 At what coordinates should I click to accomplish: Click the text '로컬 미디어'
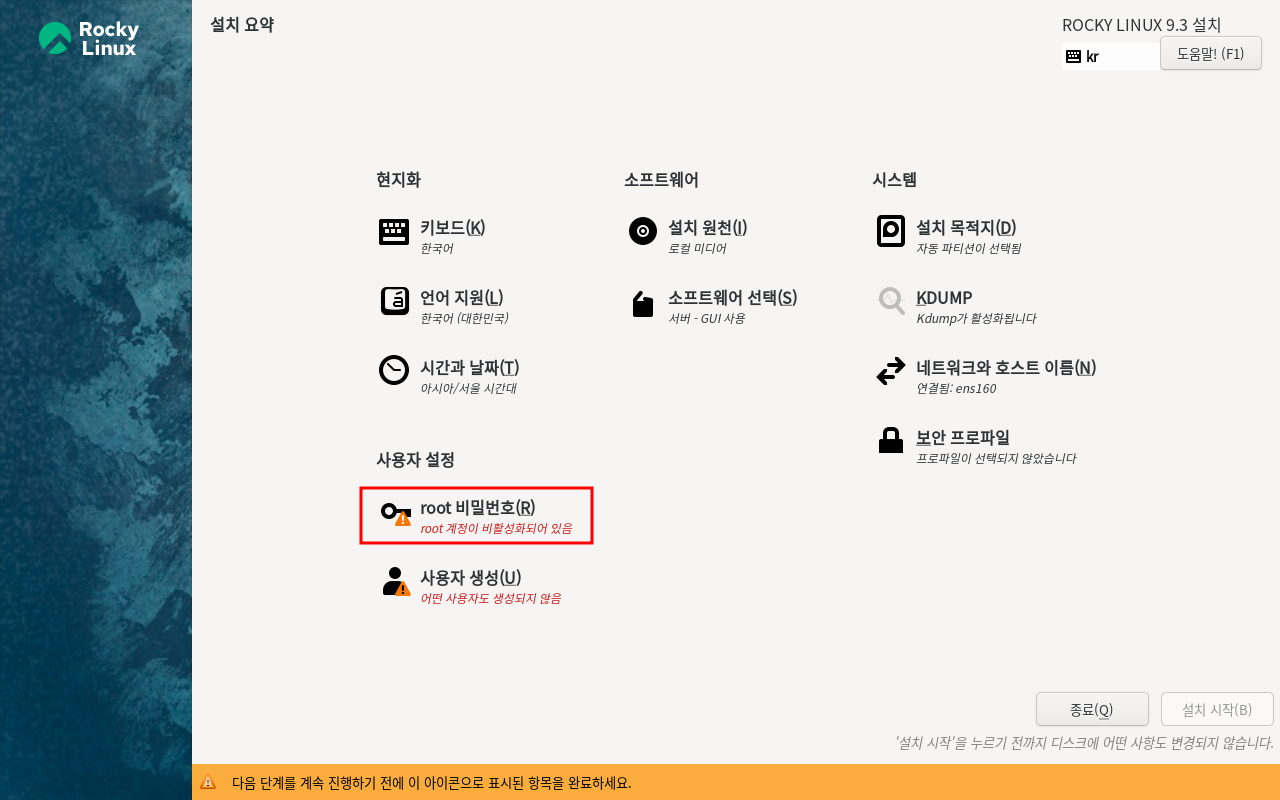click(x=697, y=248)
